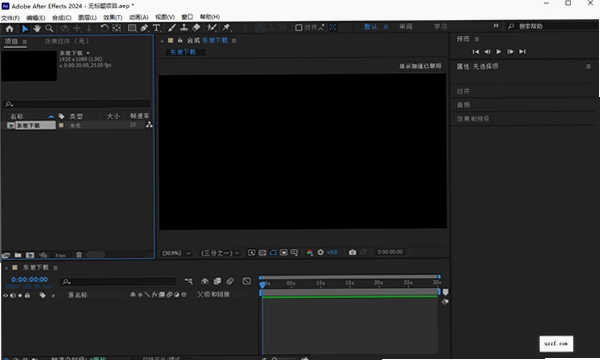Create a new folder in project panel

pos(18,255)
